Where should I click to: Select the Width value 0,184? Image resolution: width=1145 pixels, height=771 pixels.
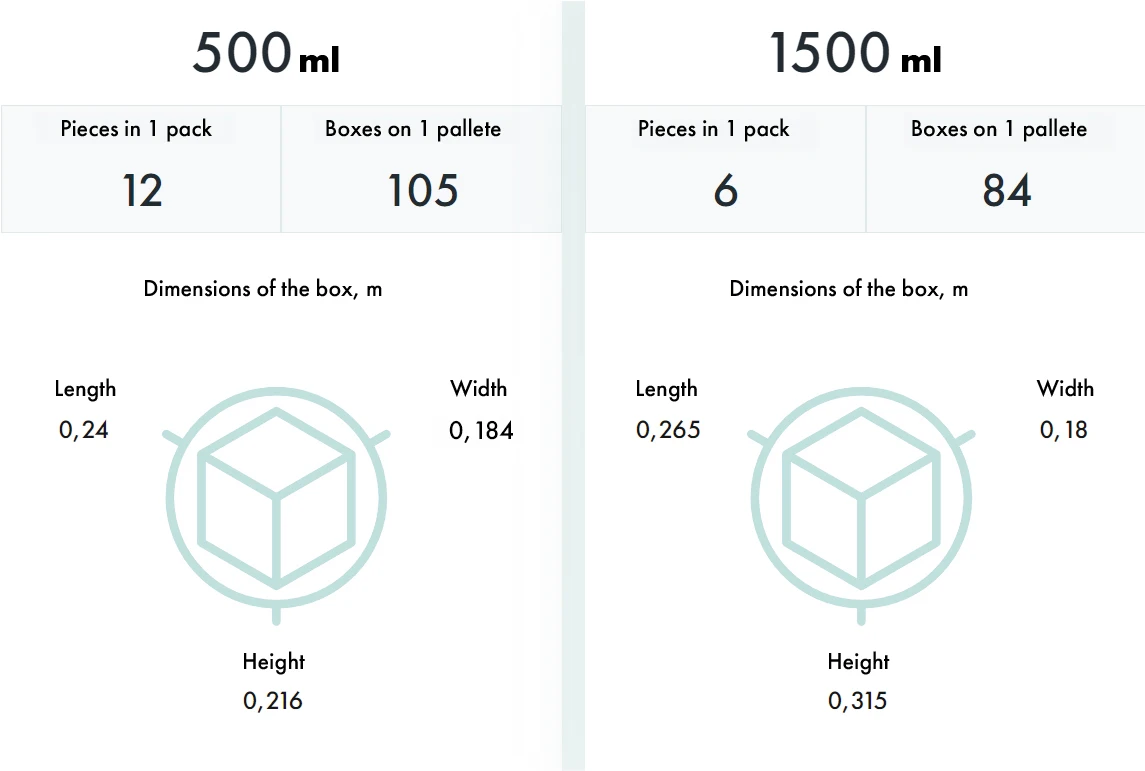(x=481, y=430)
